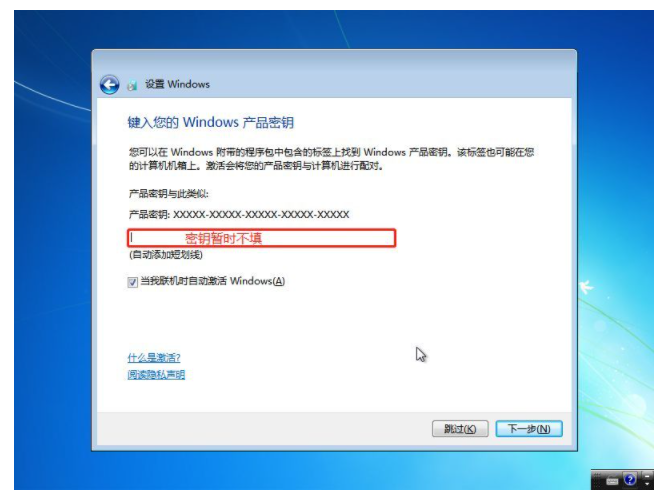
Task: Click the 下一步(N) next button
Action: pyautogui.click(x=529, y=429)
